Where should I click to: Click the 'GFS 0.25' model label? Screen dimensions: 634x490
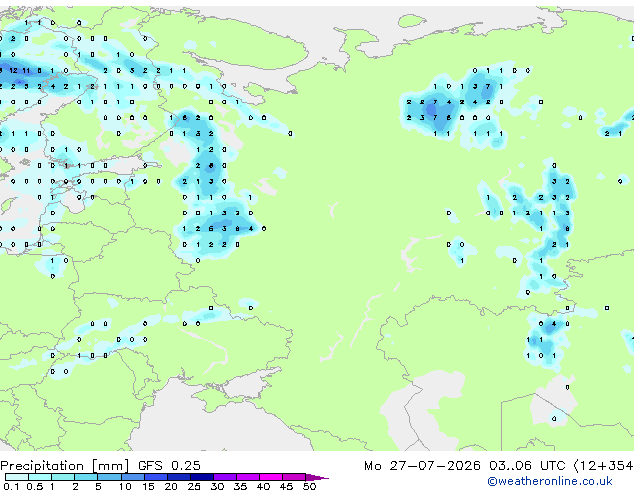tap(169, 466)
